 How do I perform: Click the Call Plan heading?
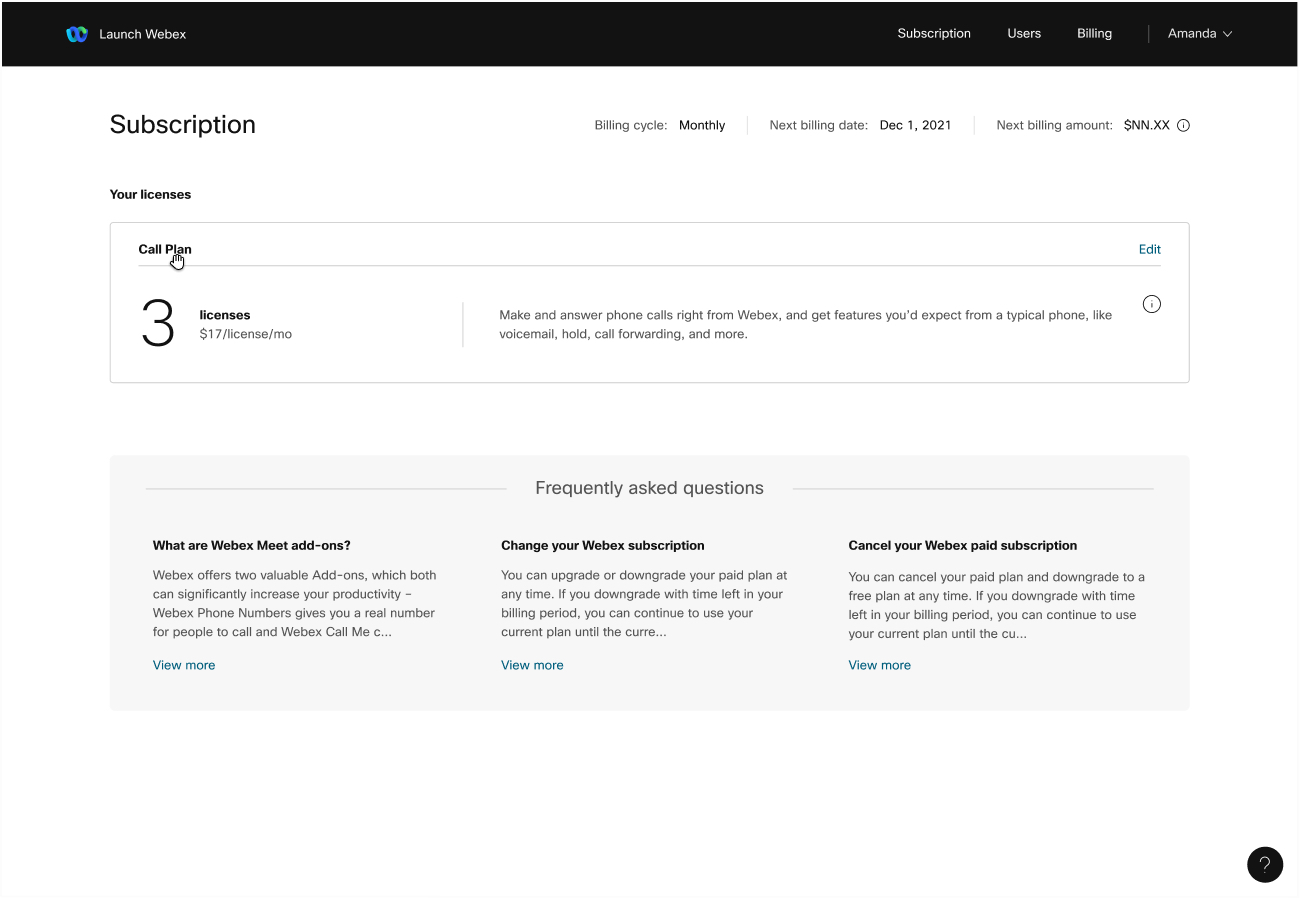click(165, 249)
